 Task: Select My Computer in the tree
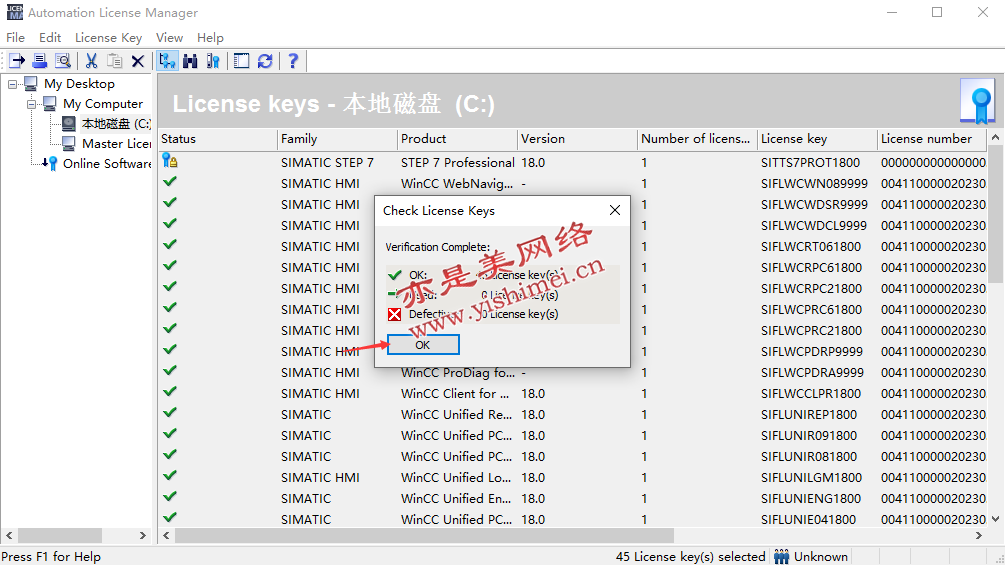(x=103, y=104)
